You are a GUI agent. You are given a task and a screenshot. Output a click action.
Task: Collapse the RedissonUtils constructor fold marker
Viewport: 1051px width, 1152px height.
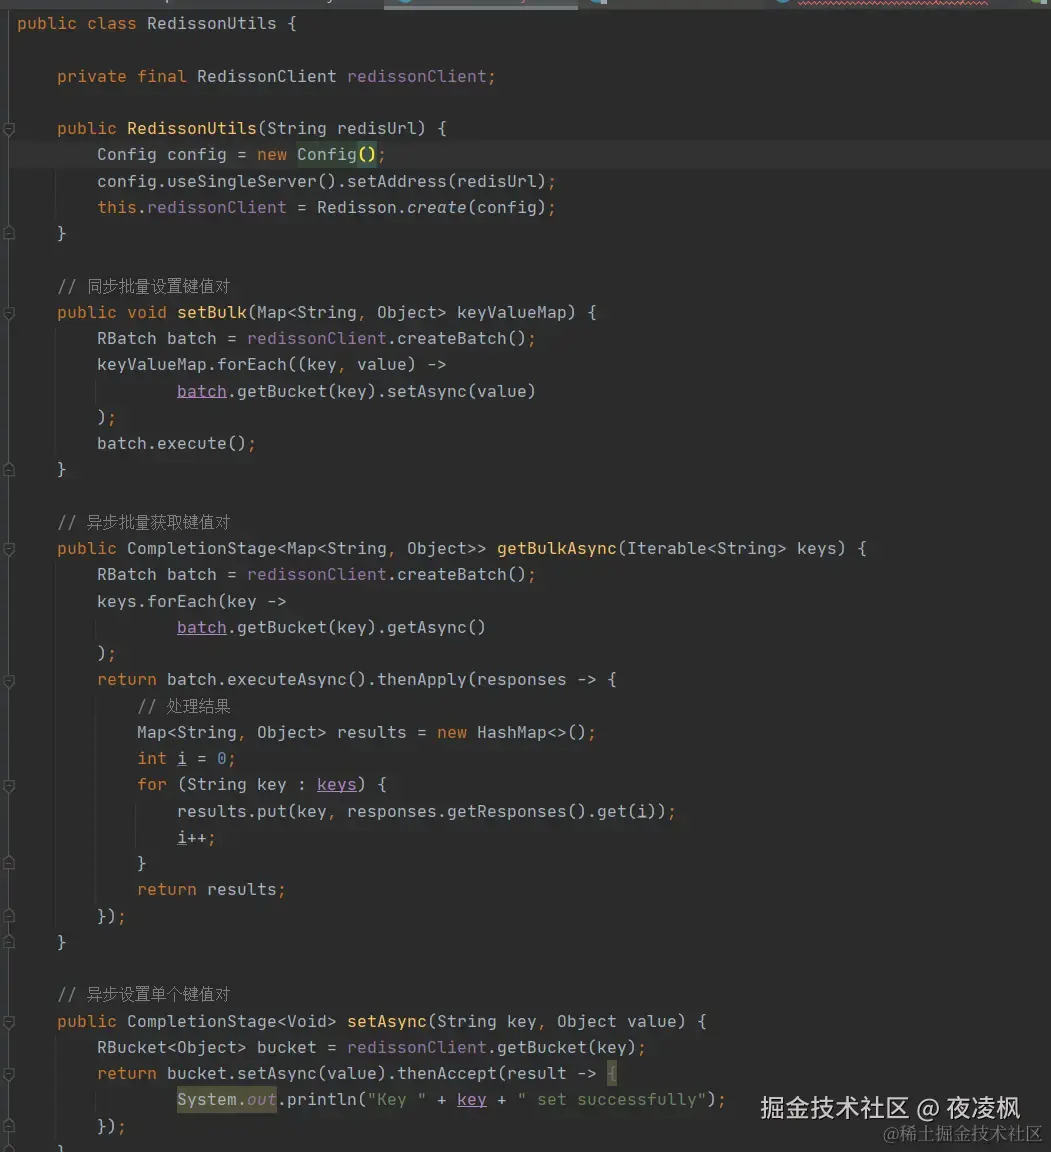9,129
